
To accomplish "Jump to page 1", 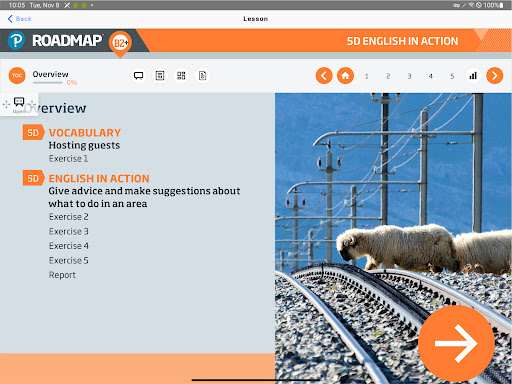I will 367,76.
